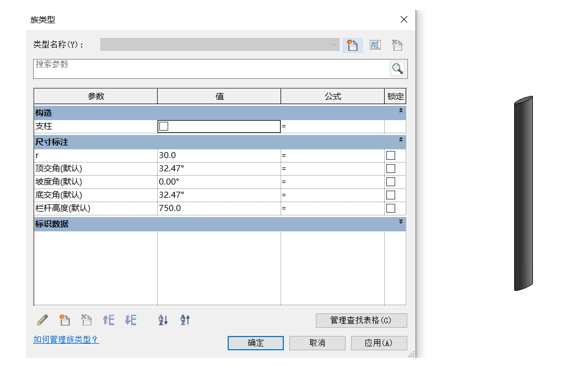This screenshot has width=585, height=367.
Task: Sort parameters in ascending order
Action: pyautogui.click(x=163, y=320)
